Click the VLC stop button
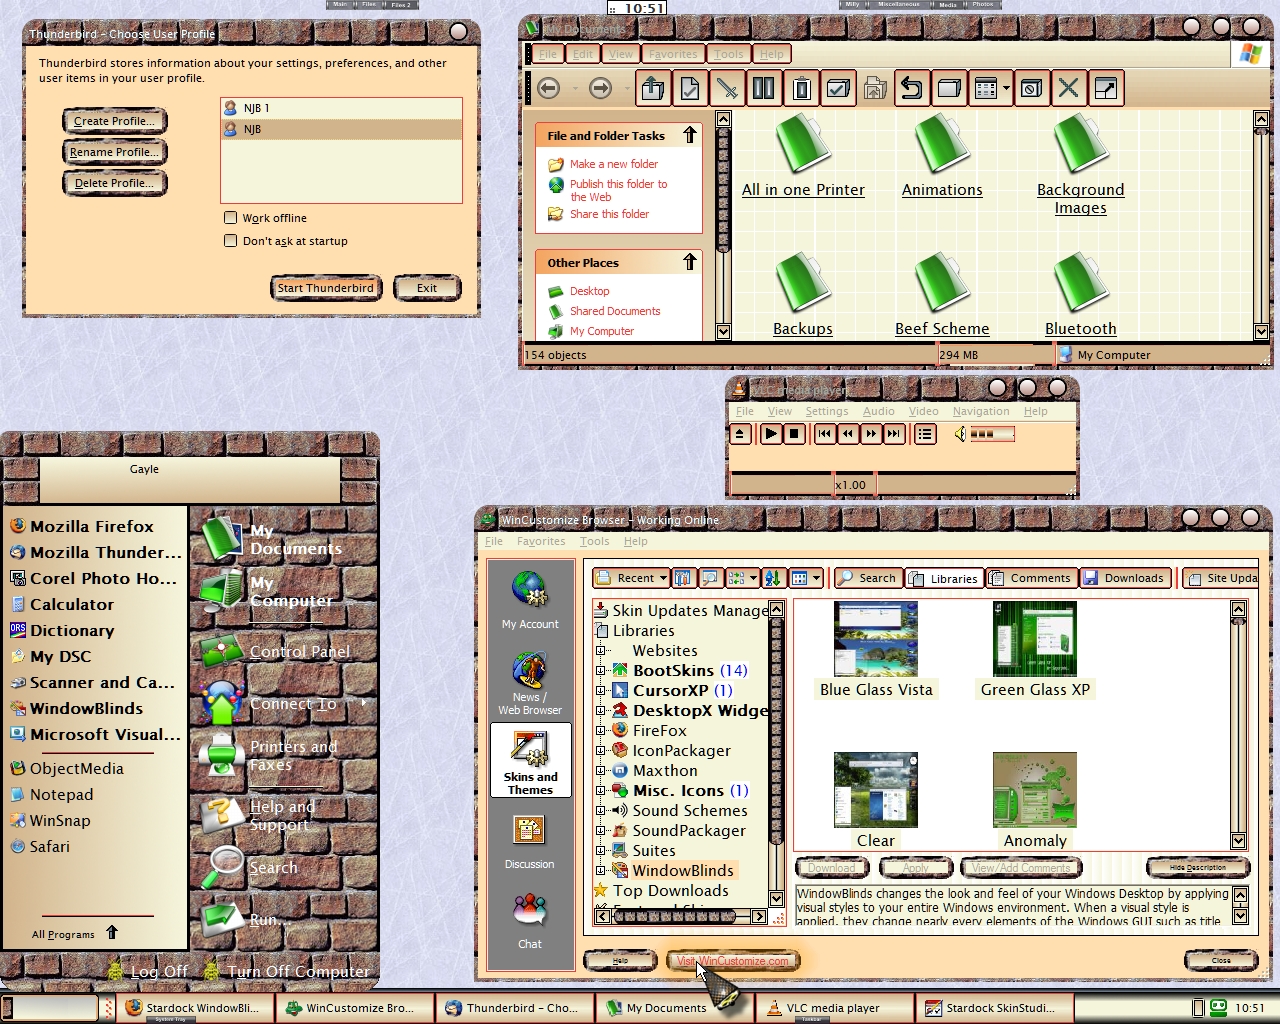This screenshot has width=1280, height=1024. pos(794,434)
